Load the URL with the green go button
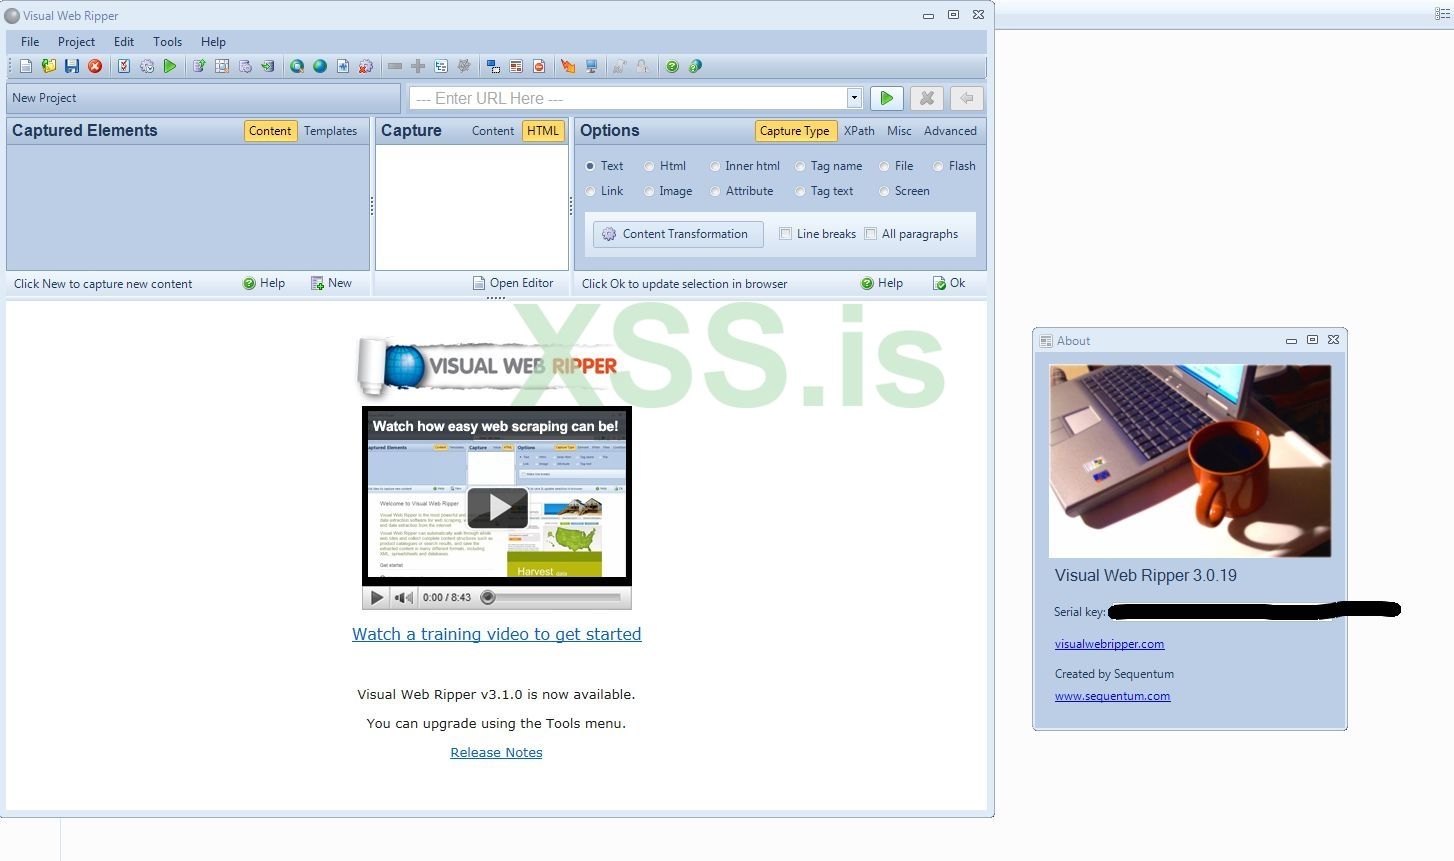The width and height of the screenshot is (1454, 861). click(x=886, y=98)
